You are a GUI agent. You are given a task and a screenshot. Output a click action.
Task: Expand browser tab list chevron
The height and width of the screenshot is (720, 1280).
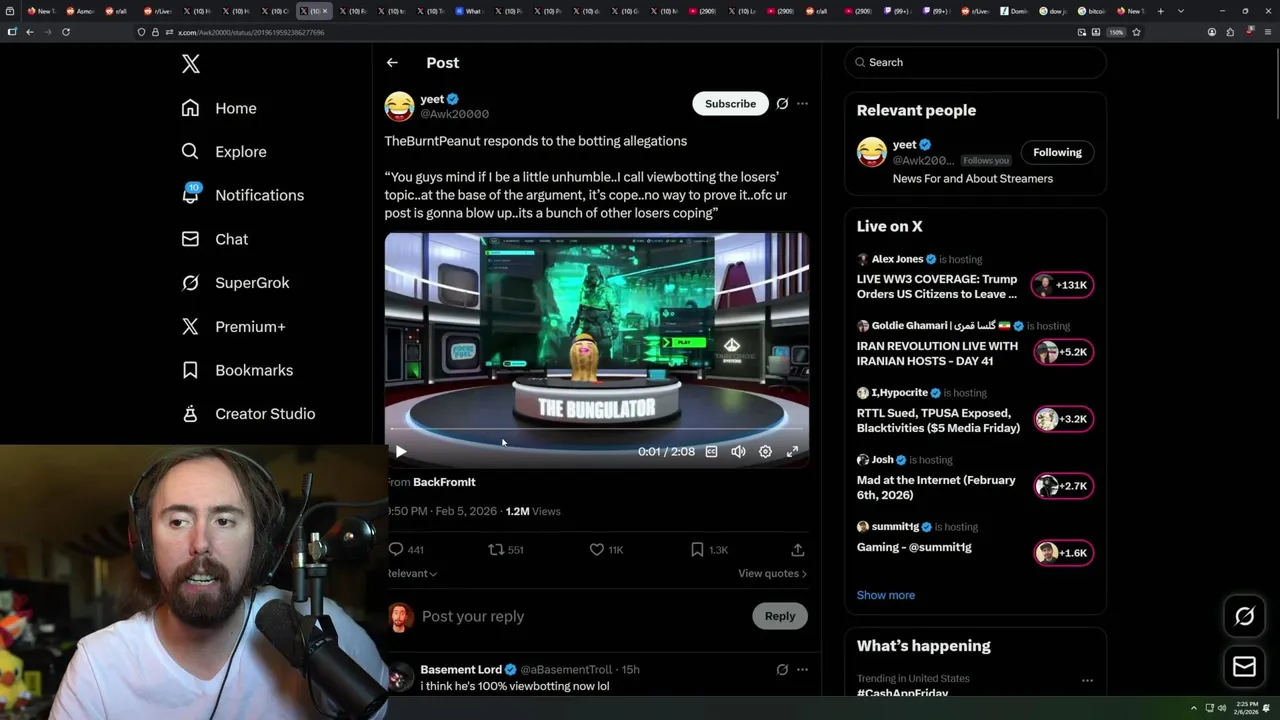[x=1181, y=11]
